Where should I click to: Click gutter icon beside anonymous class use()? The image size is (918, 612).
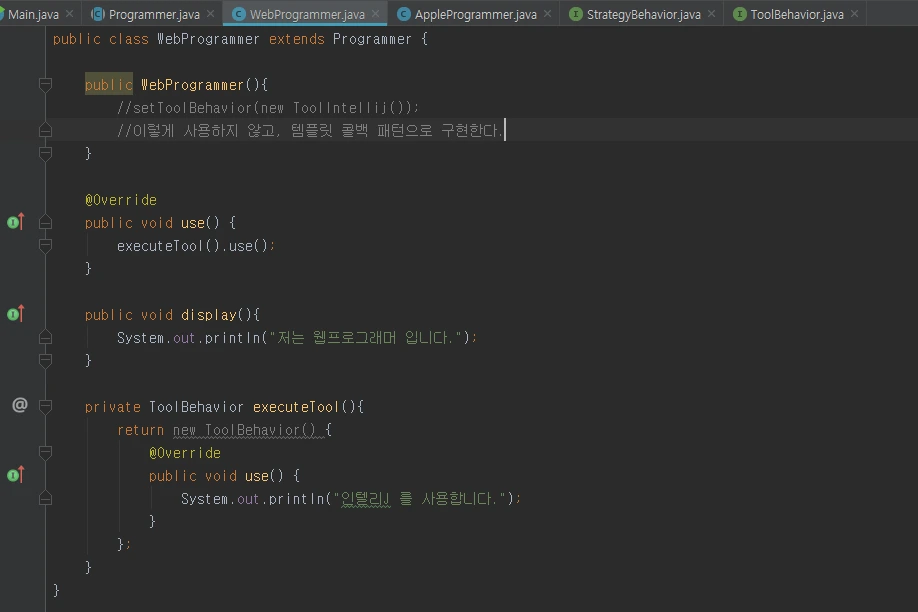(x=16, y=475)
